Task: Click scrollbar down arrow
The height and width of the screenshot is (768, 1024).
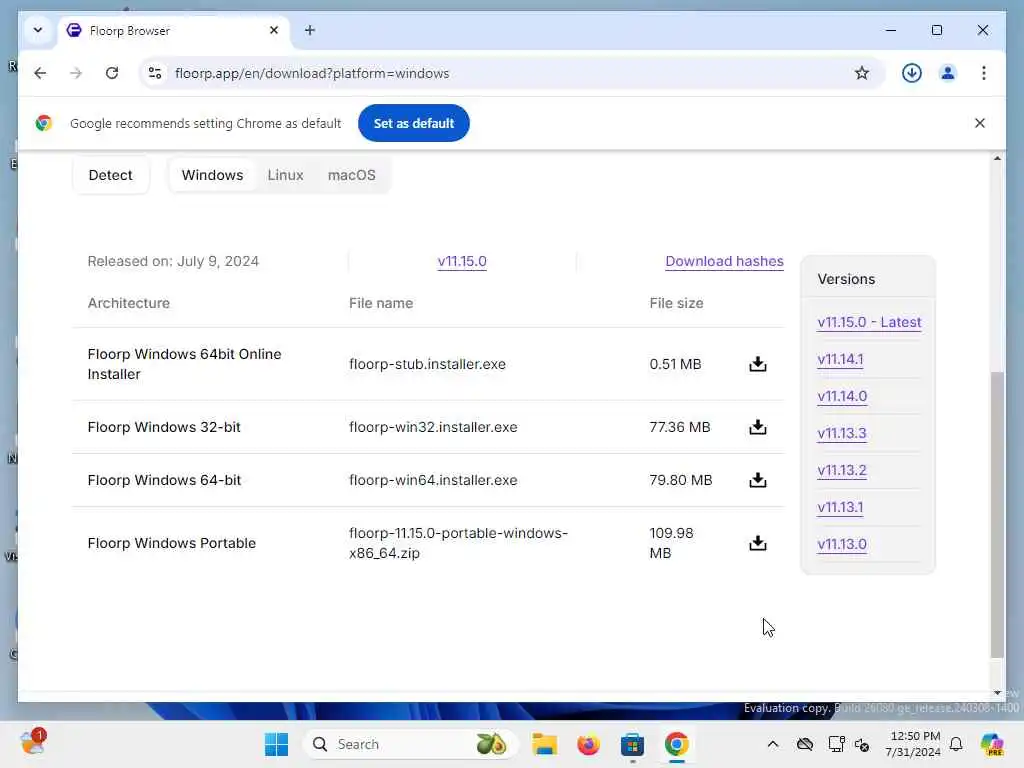Action: (997, 692)
